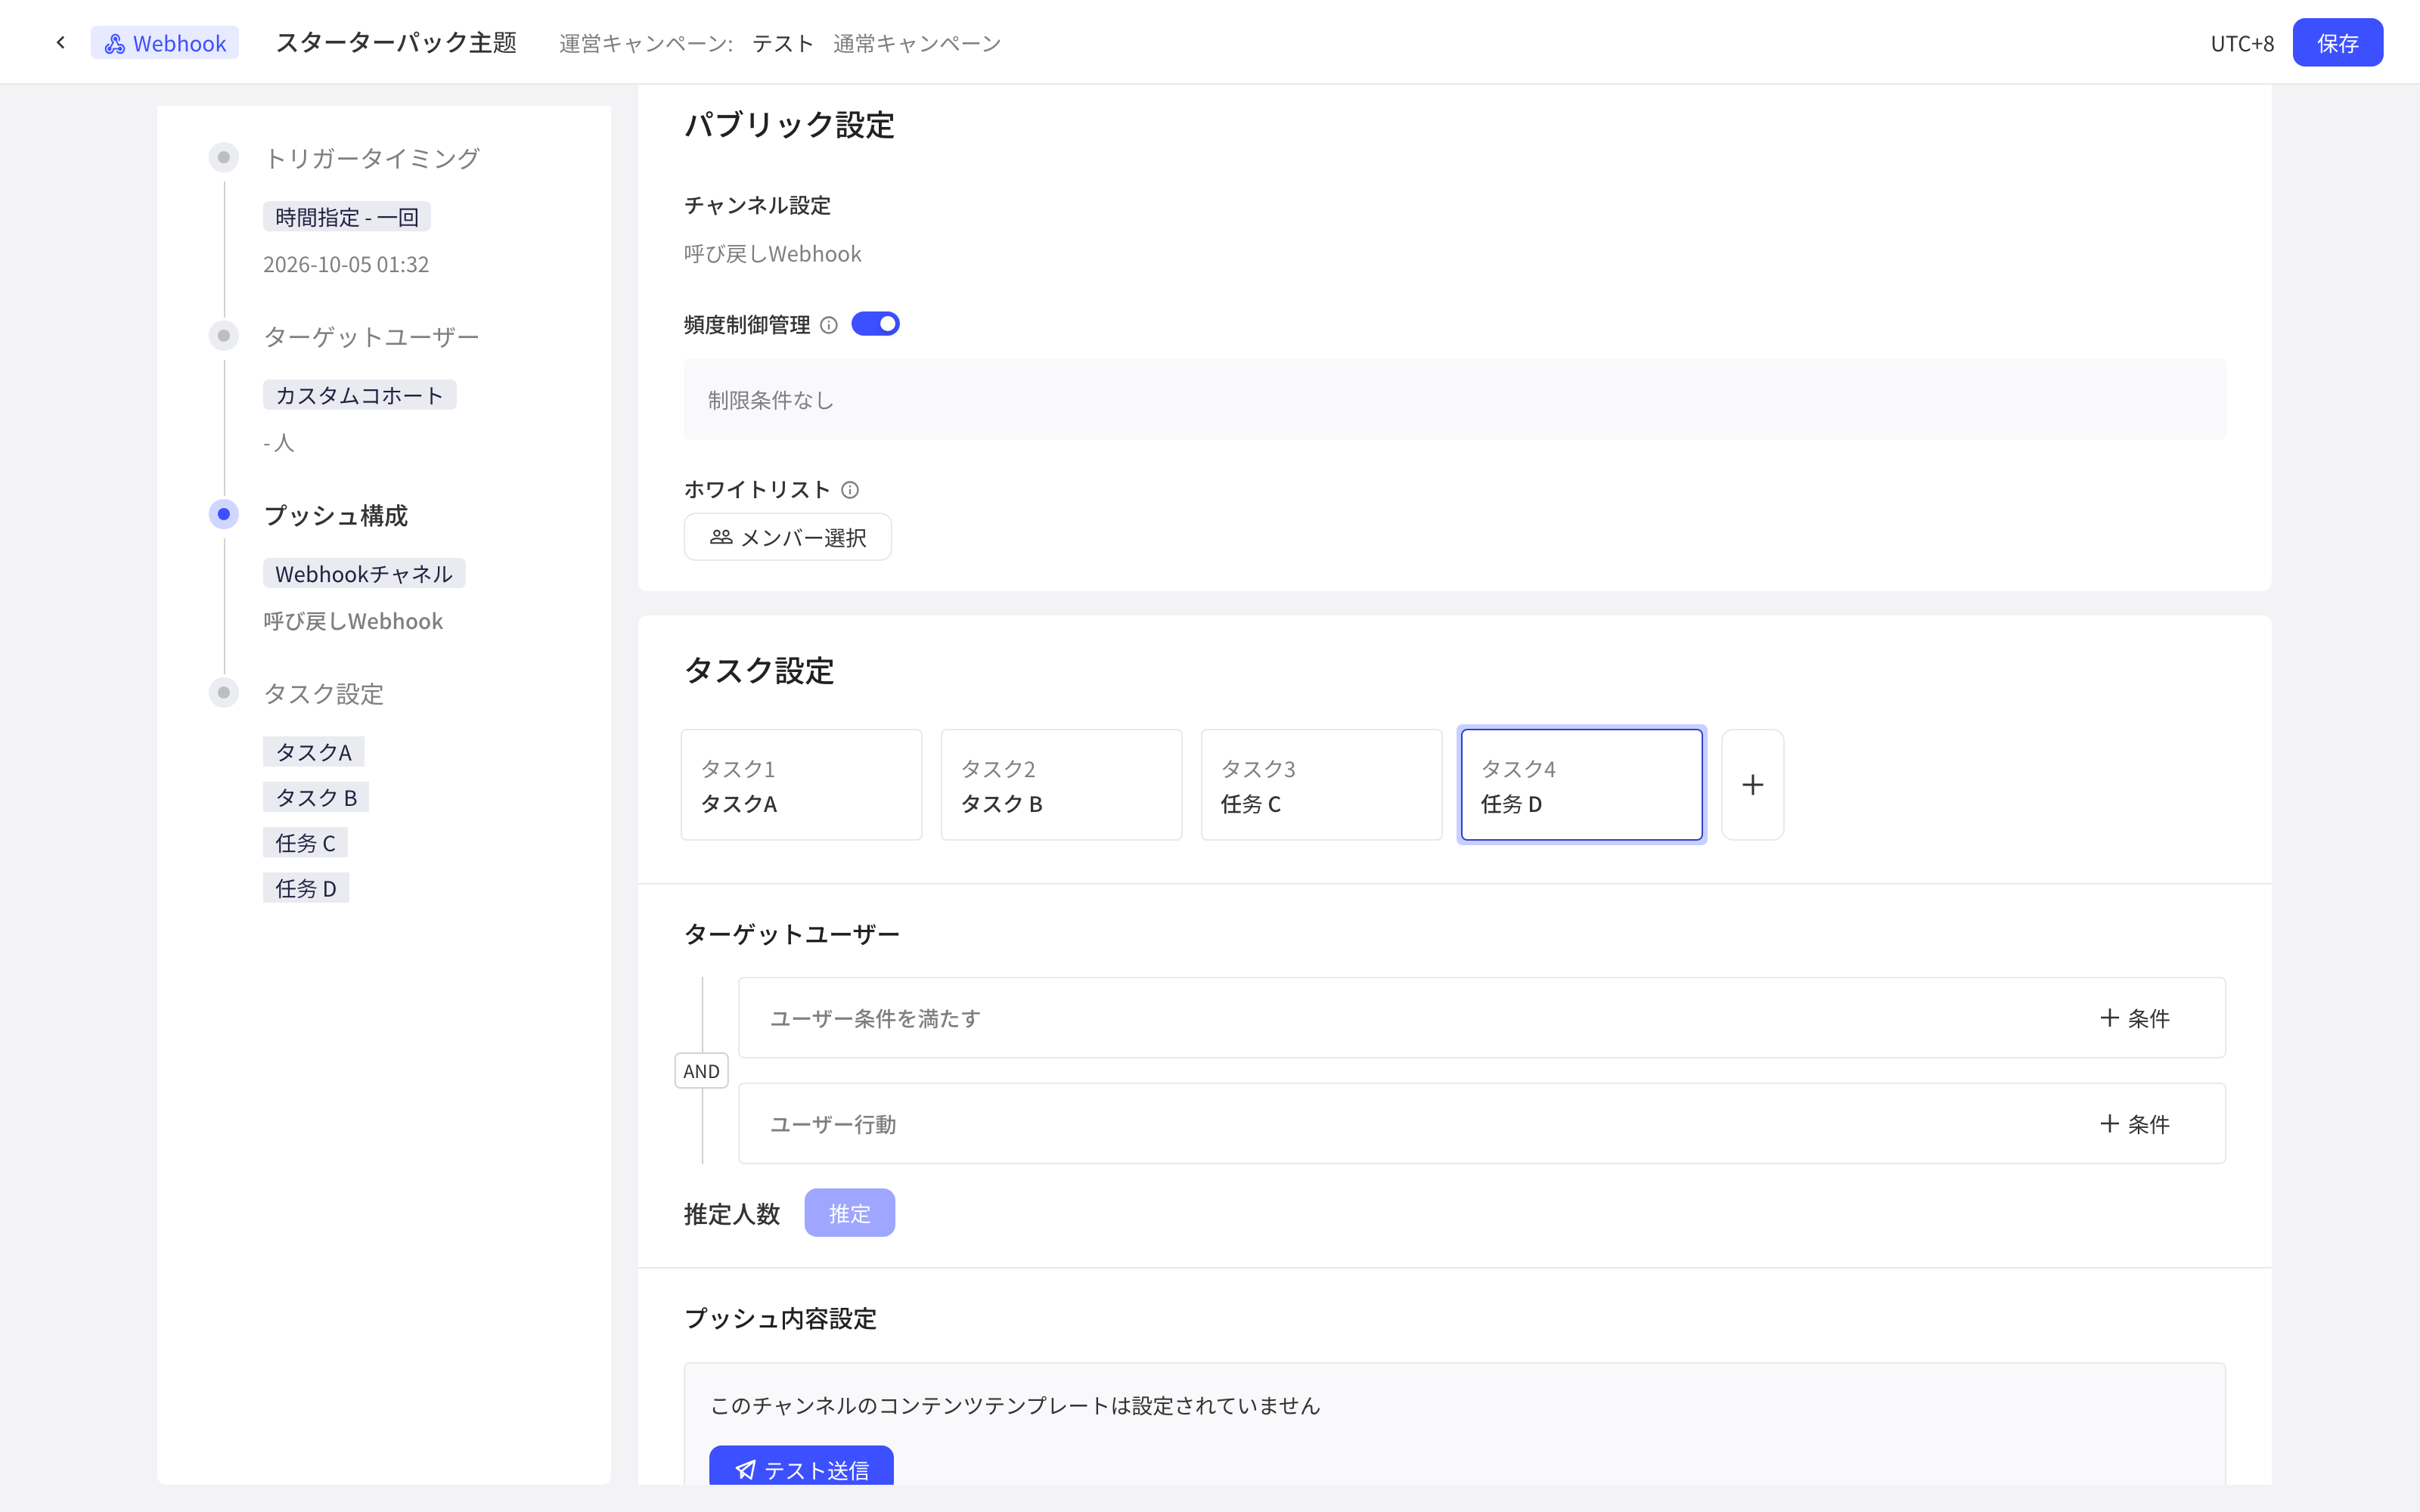Click the 制限条件なし field
Viewport: 2420px width, 1512px height.
pos(1454,400)
